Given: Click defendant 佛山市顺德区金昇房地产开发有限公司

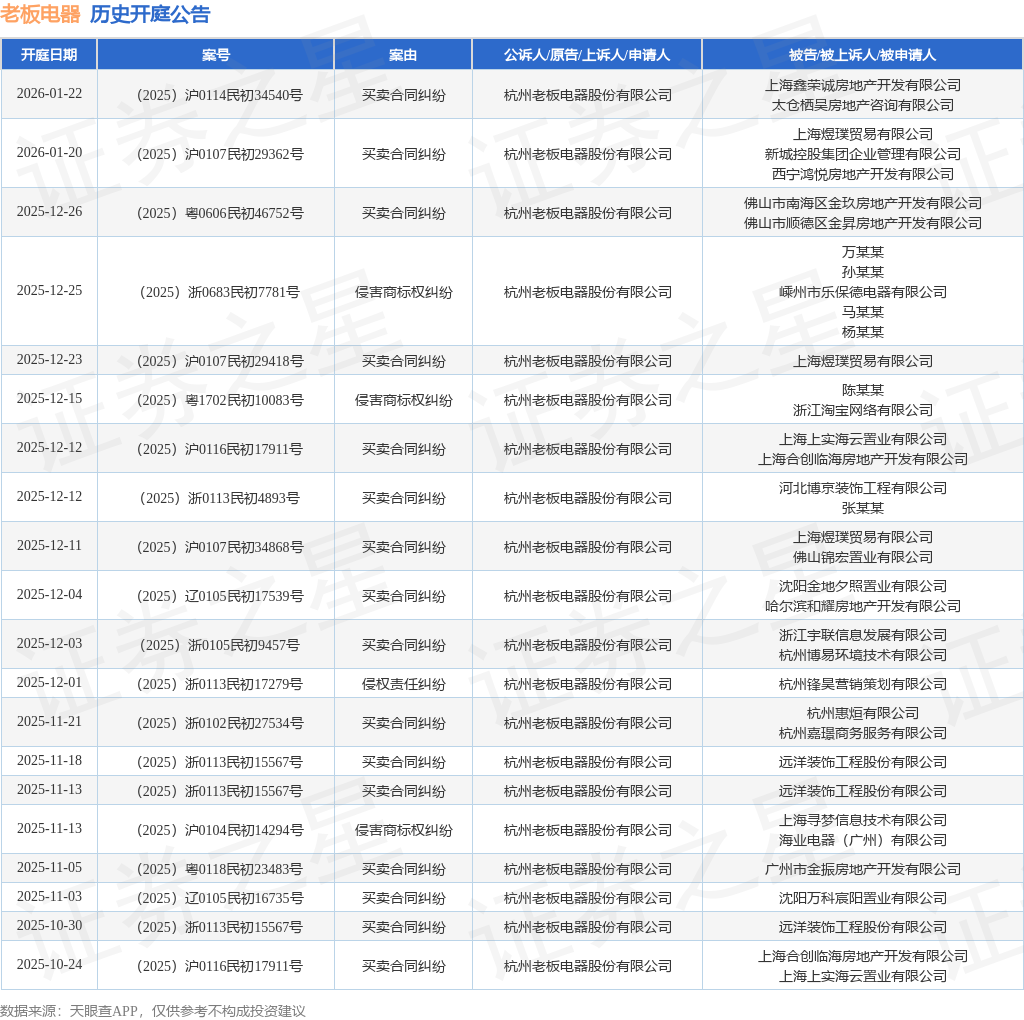Looking at the screenshot, I should [x=863, y=223].
